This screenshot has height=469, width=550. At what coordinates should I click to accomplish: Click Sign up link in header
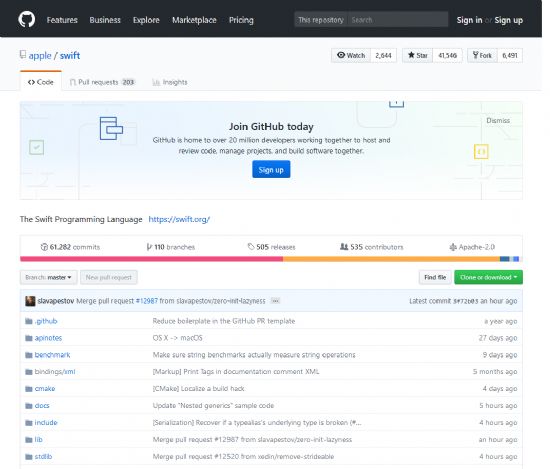coord(509,20)
